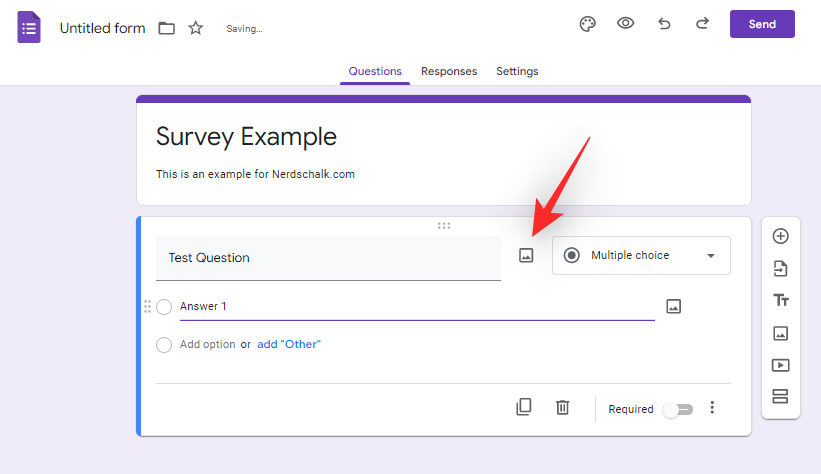Add a video from the sidebar
This screenshot has height=474, width=821.
click(x=781, y=365)
